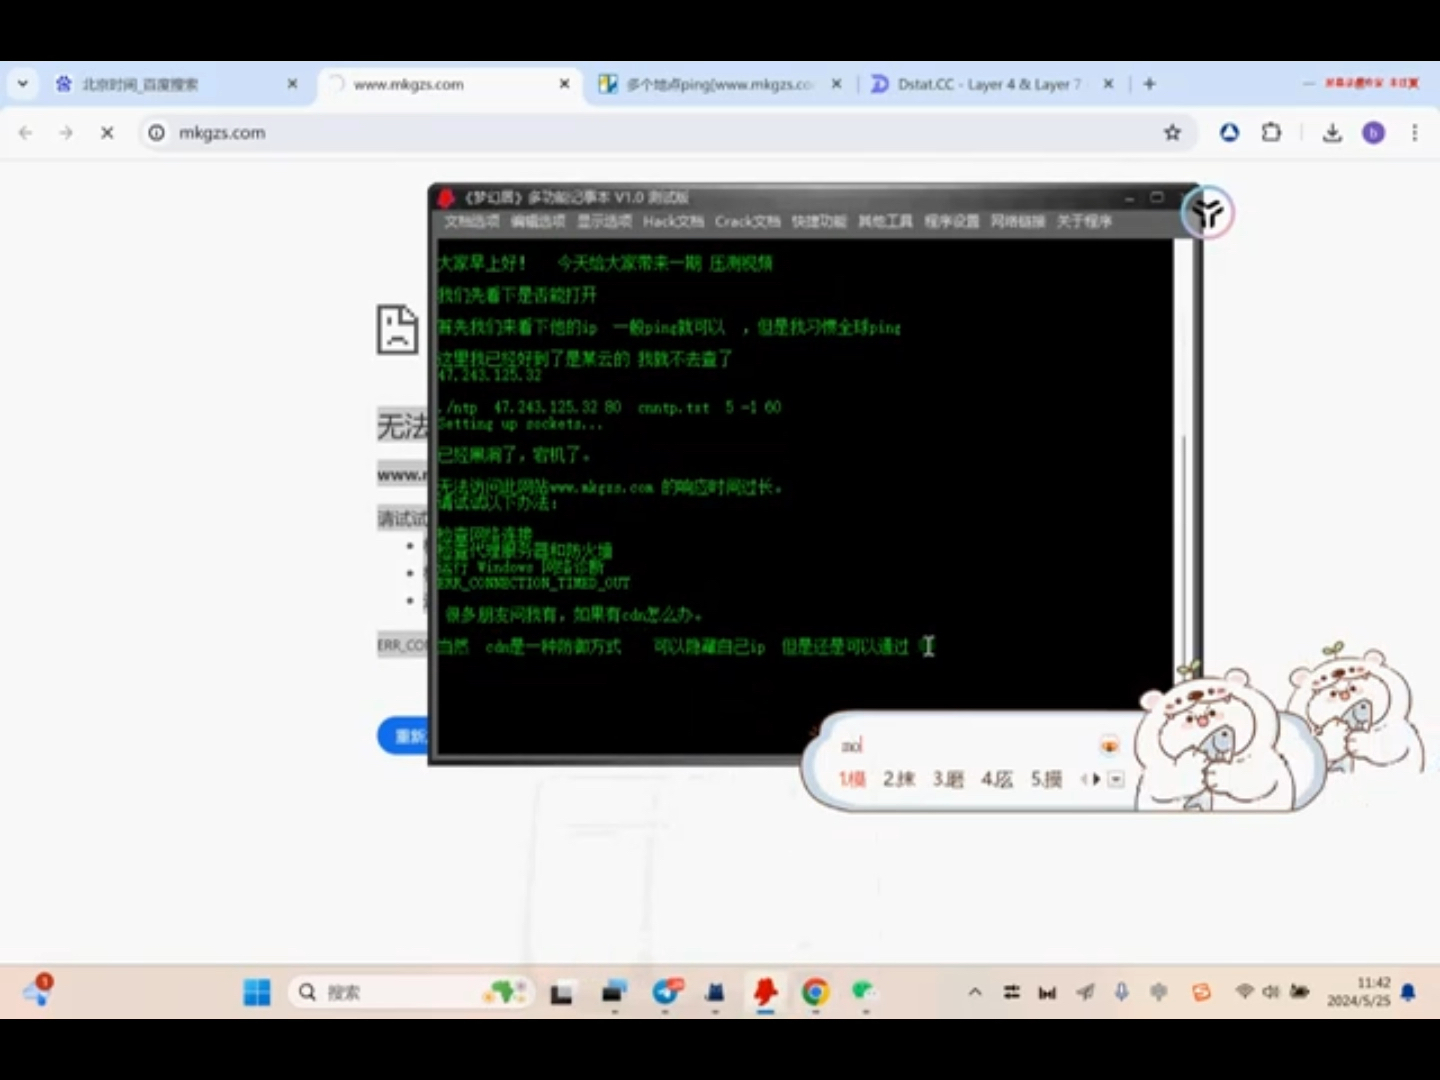The height and width of the screenshot is (1080, 1440).
Task: Expand the IME candidate list dropdown
Action: point(1116,779)
